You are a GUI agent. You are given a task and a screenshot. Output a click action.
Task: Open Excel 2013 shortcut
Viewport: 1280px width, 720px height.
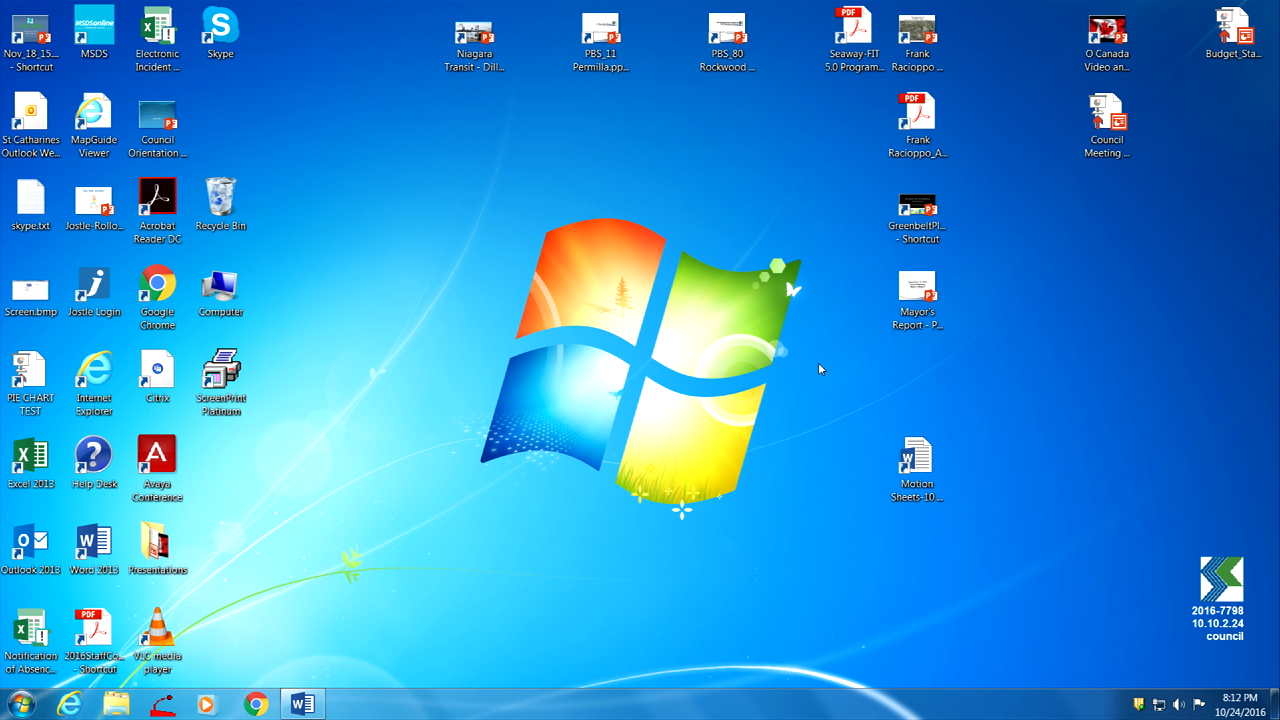pyautogui.click(x=31, y=463)
